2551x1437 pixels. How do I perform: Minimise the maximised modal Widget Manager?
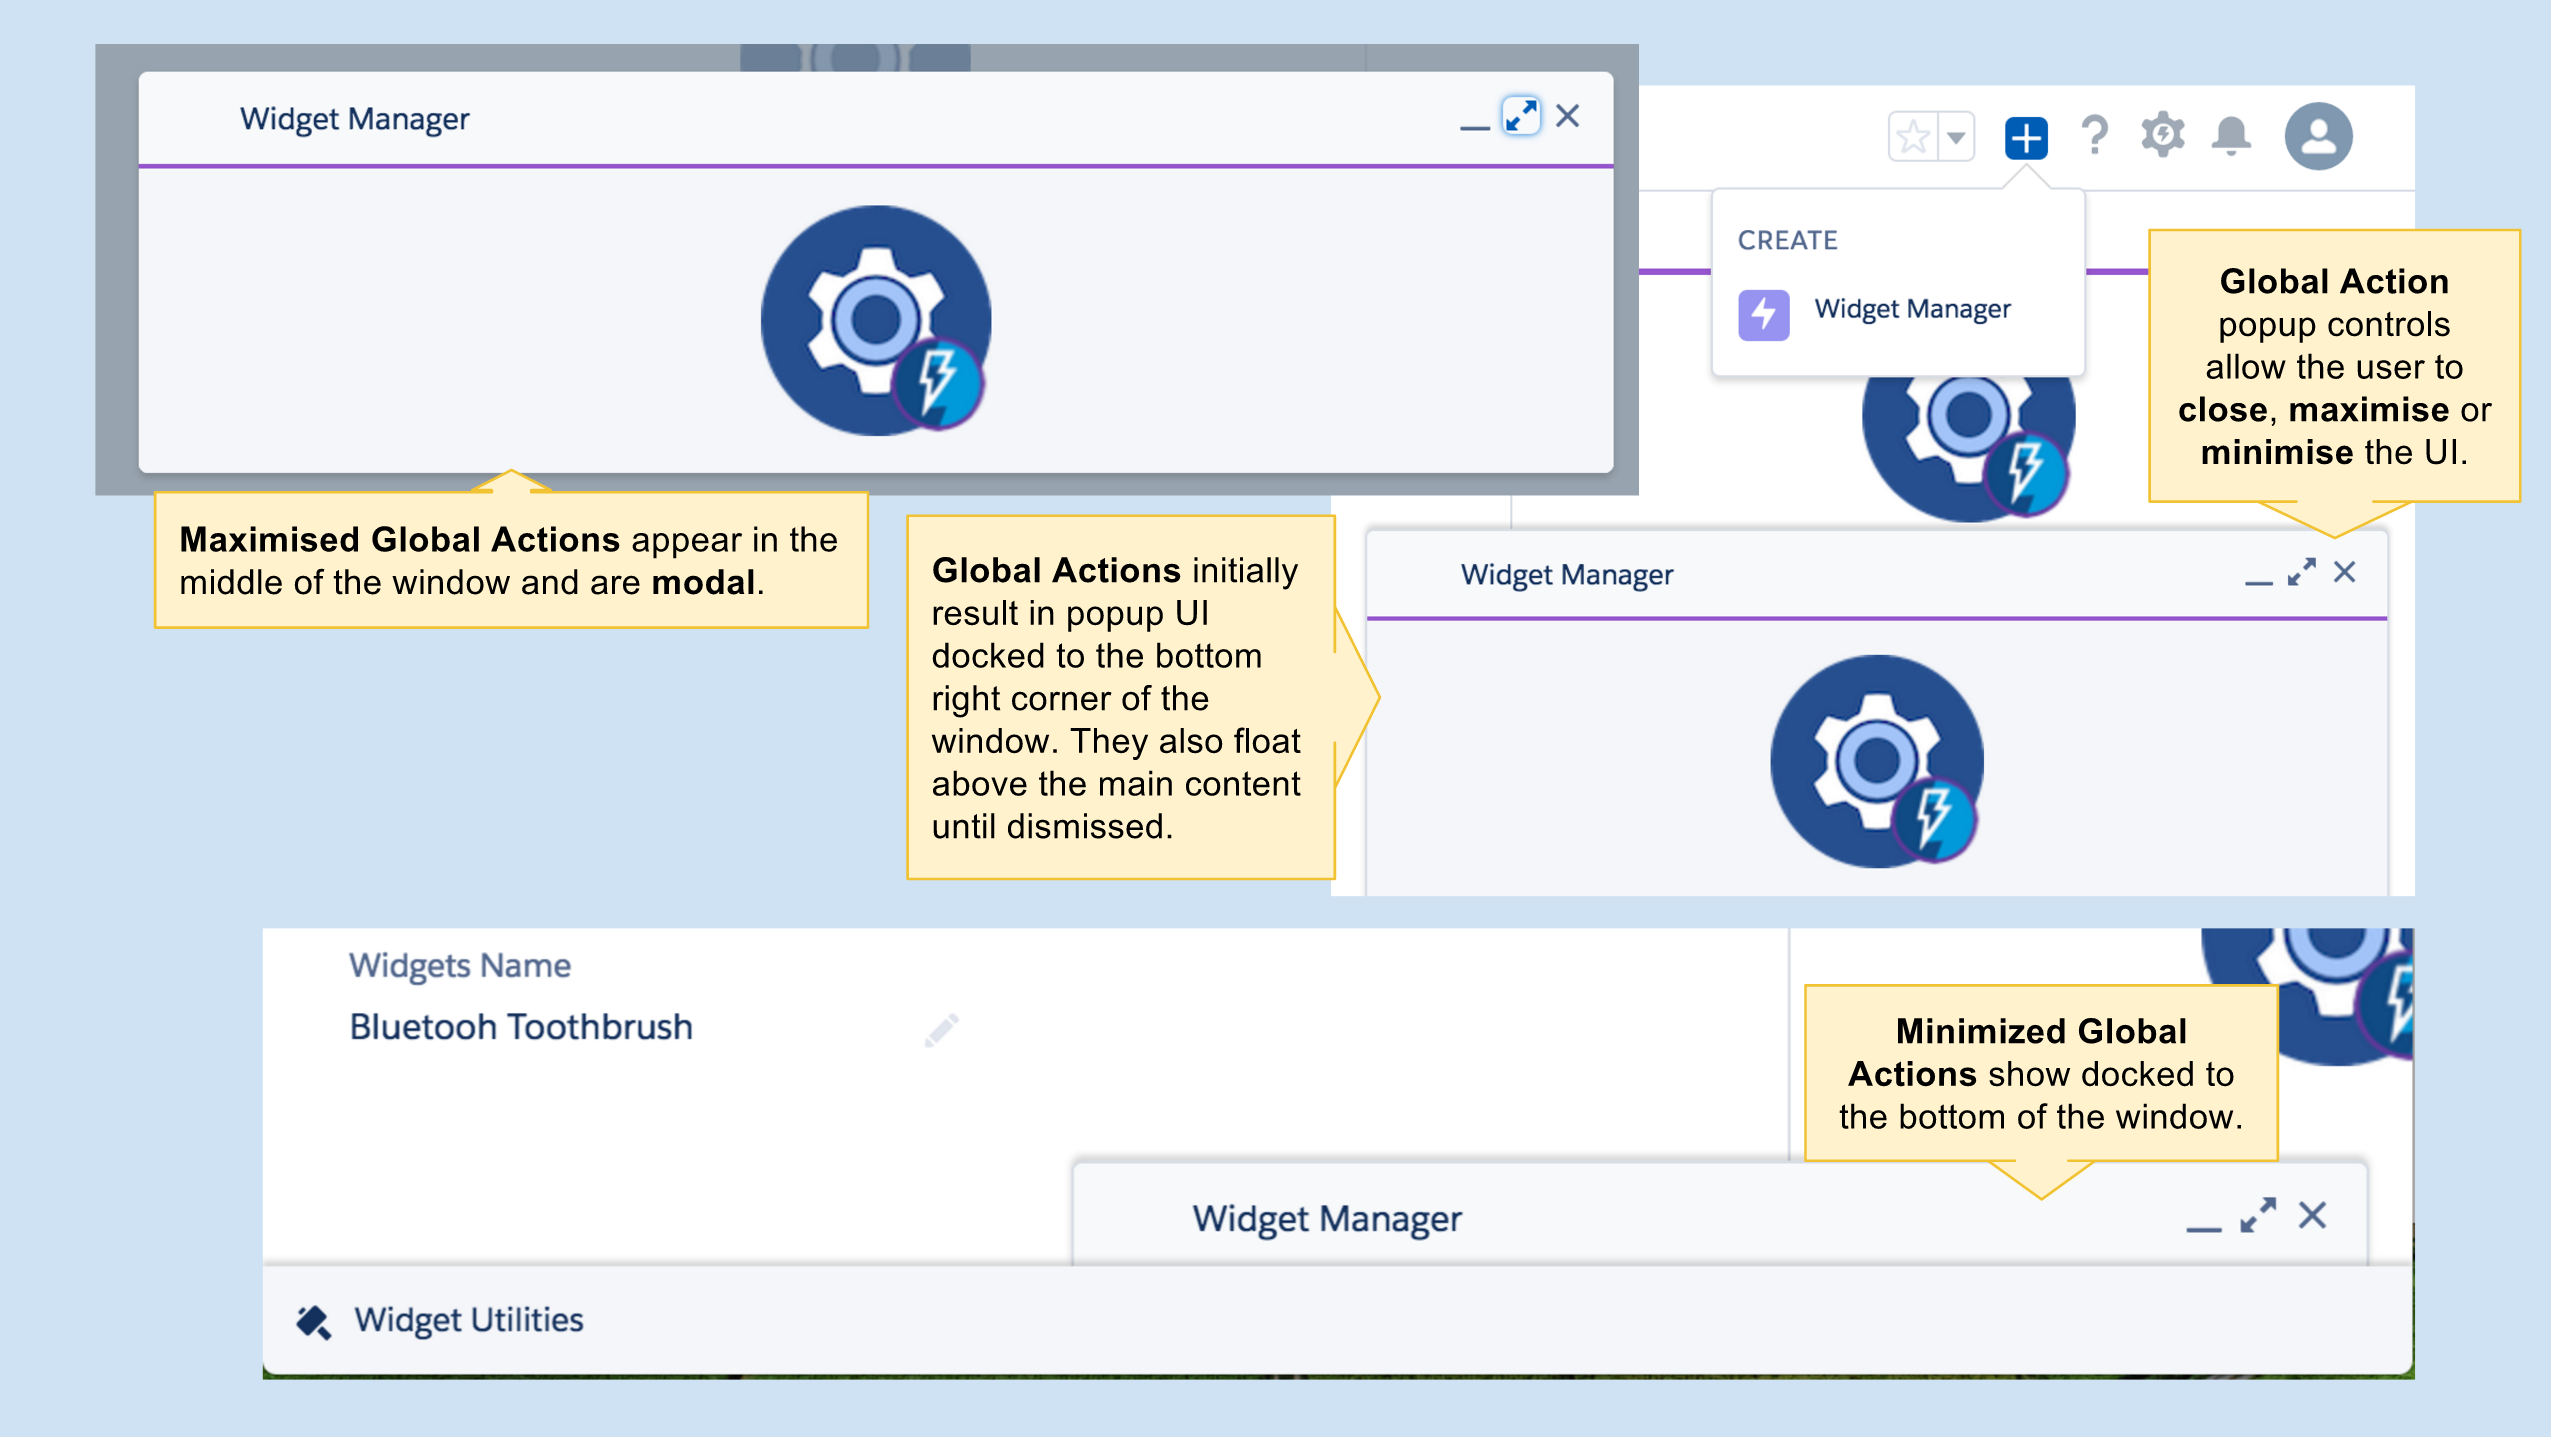(1474, 124)
